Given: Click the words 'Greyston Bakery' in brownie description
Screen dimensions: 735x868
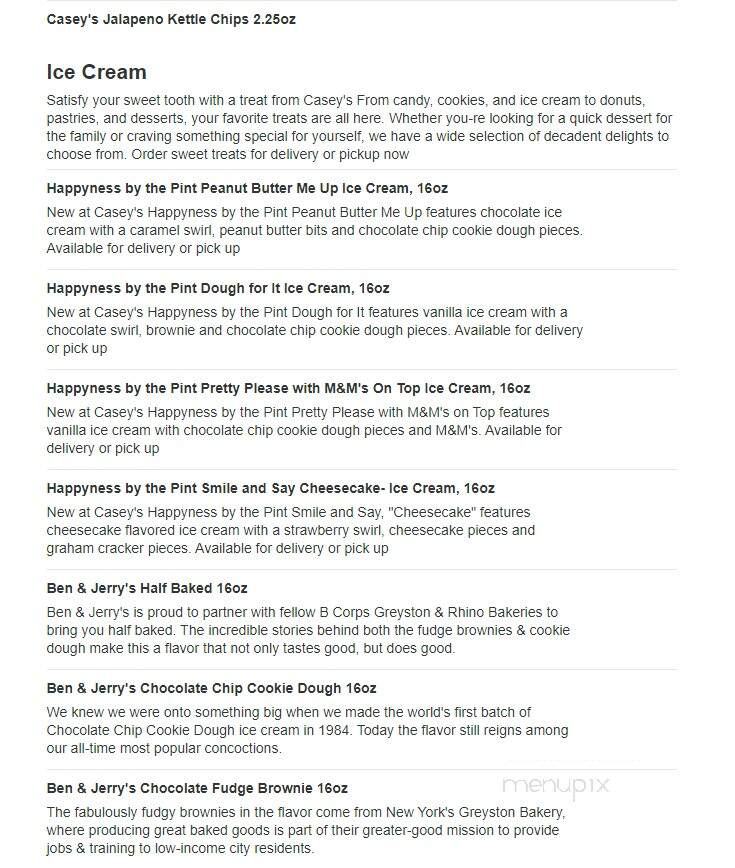Looking at the screenshot, I should pos(511,813).
